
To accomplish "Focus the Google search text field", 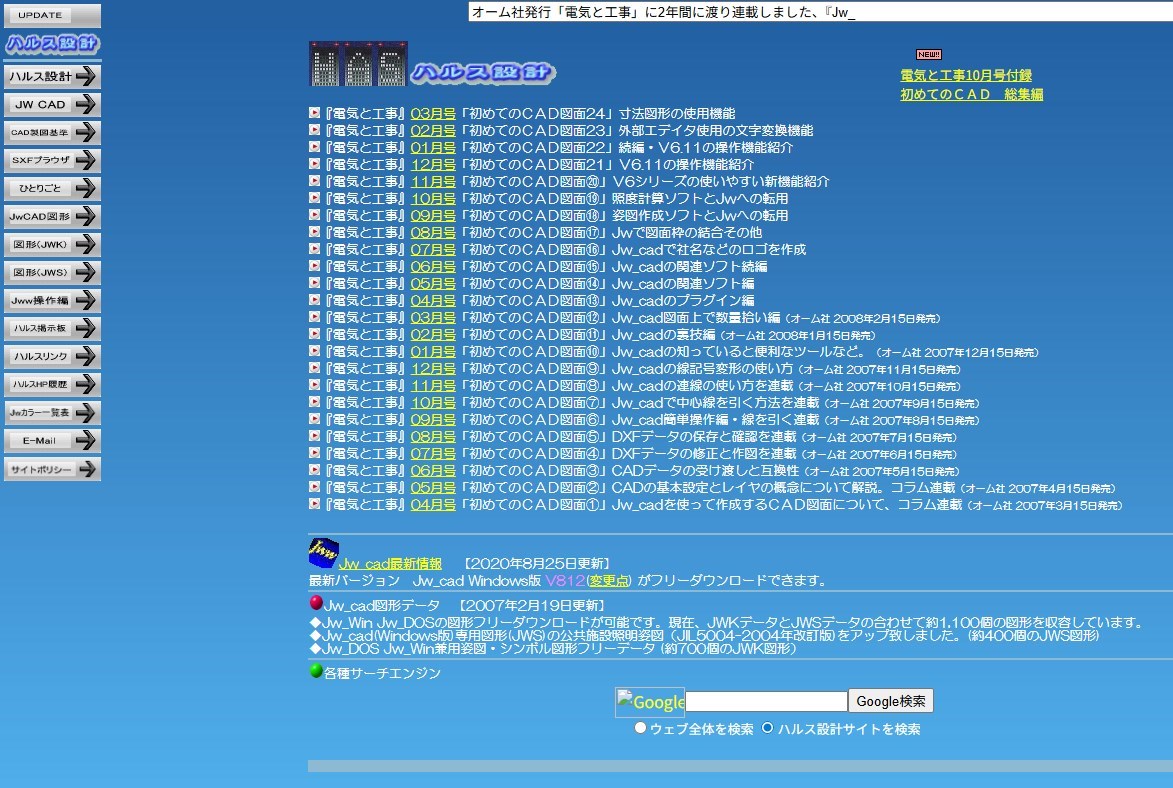I will click(766, 701).
